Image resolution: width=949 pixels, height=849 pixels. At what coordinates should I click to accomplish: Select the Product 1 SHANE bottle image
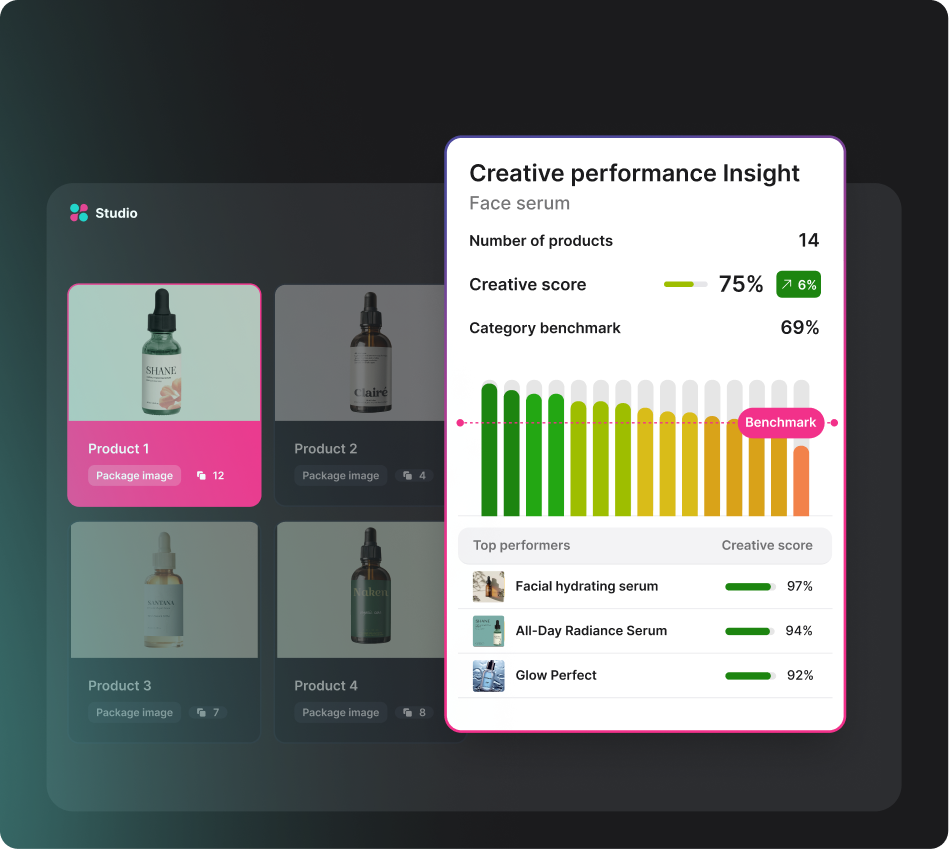[164, 353]
